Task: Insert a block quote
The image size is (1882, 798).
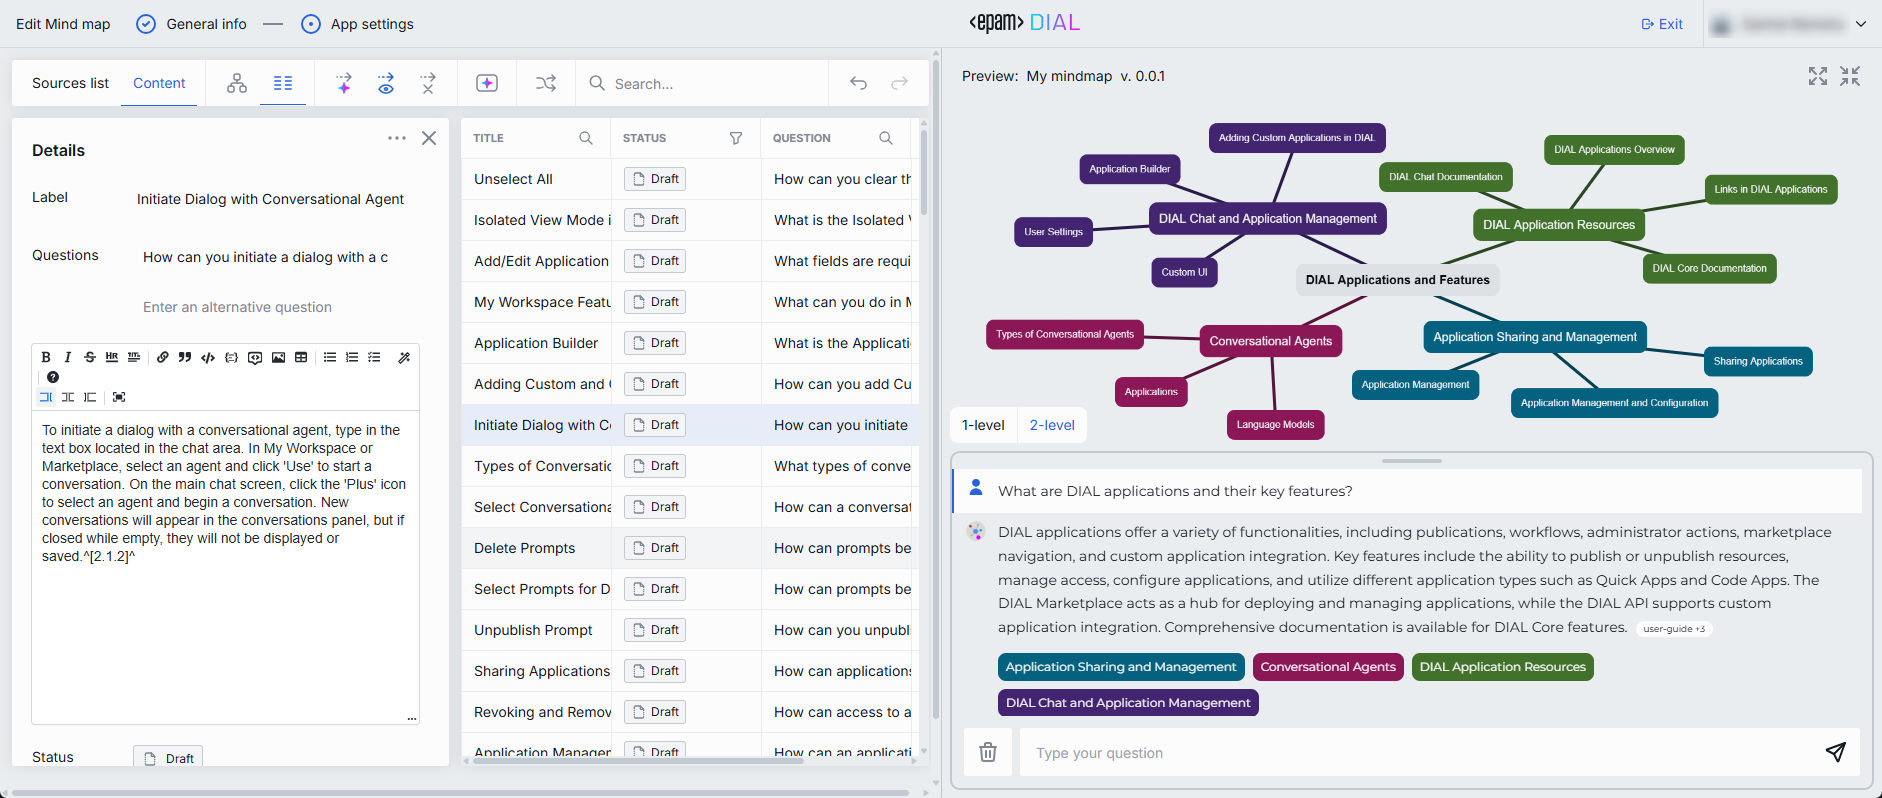Action: 185,357
